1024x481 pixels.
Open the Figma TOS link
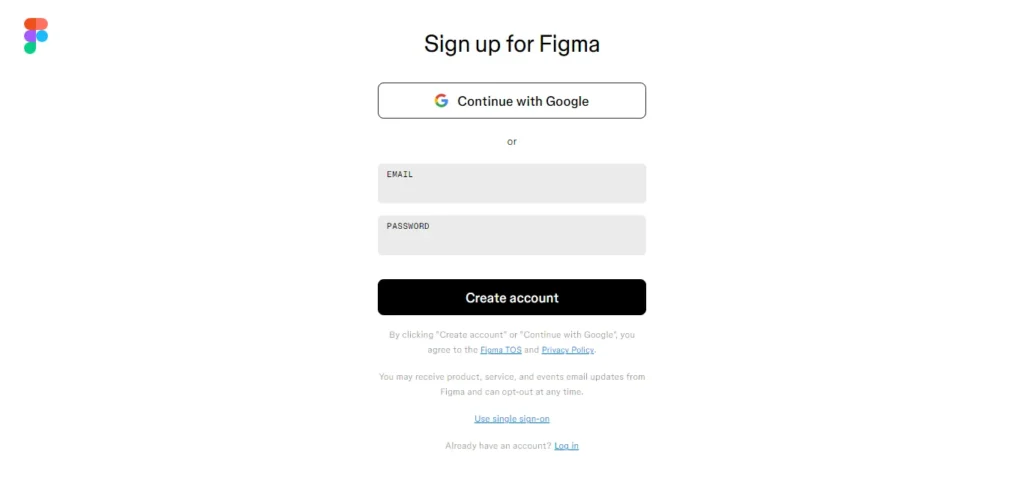point(501,350)
